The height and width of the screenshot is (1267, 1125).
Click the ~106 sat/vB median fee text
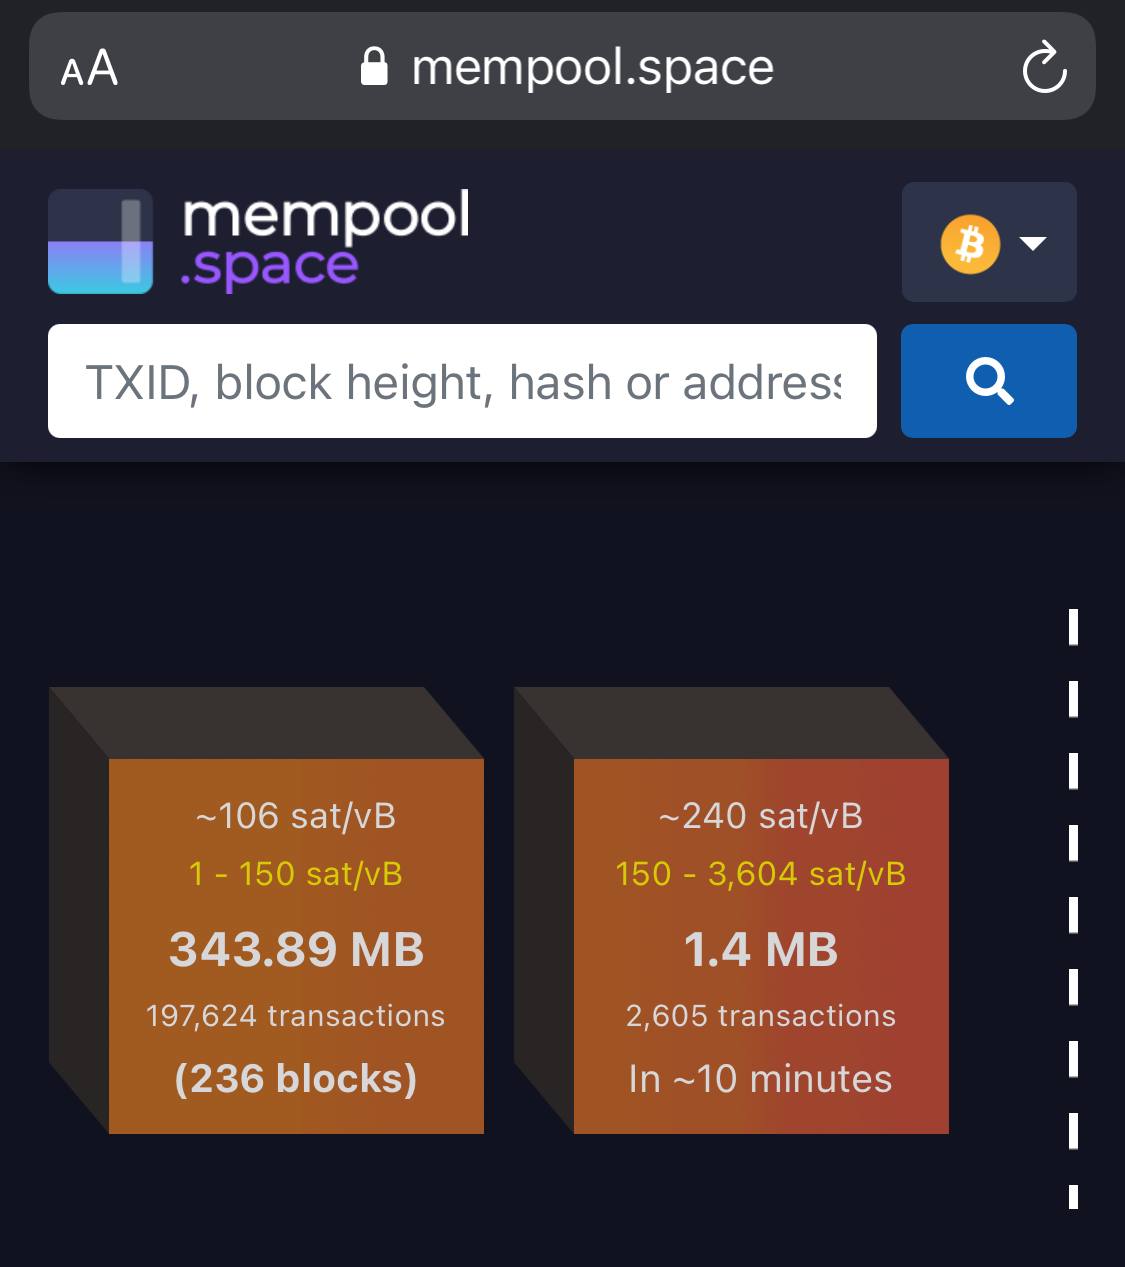tap(296, 816)
